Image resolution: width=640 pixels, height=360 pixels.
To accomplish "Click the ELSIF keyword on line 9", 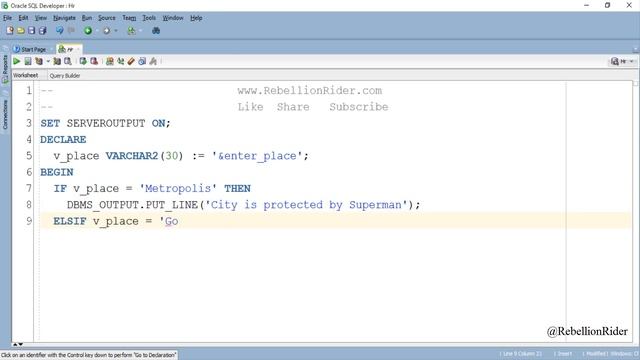I will point(70,221).
